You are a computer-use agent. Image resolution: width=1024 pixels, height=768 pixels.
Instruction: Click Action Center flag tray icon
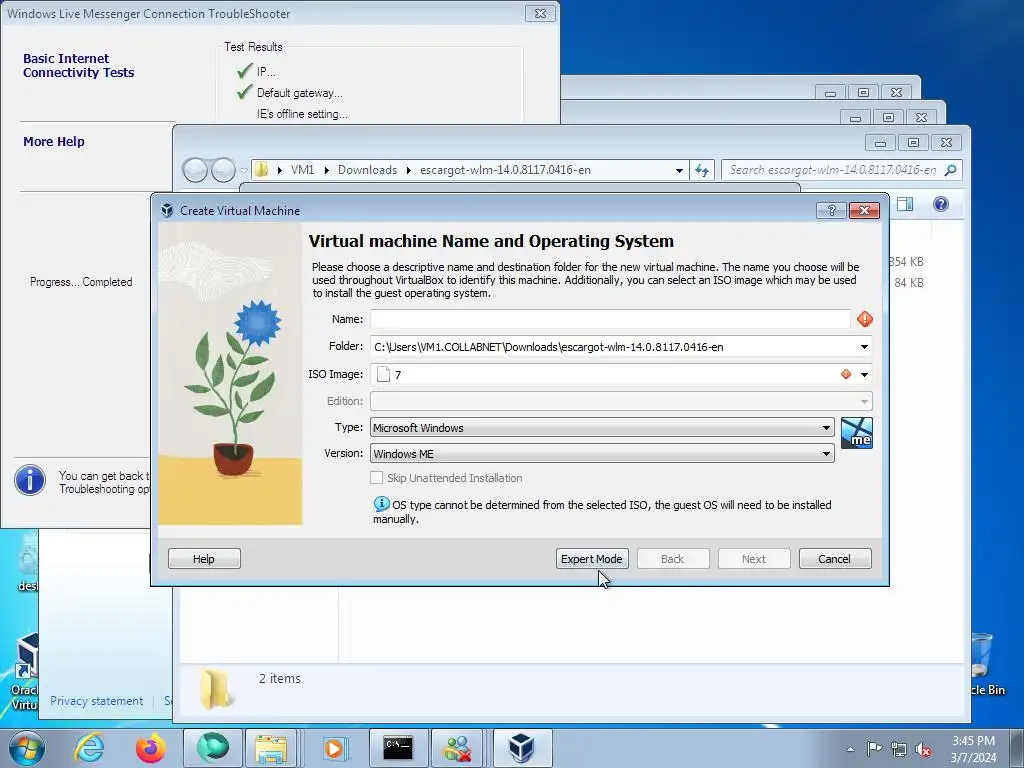pos(874,749)
